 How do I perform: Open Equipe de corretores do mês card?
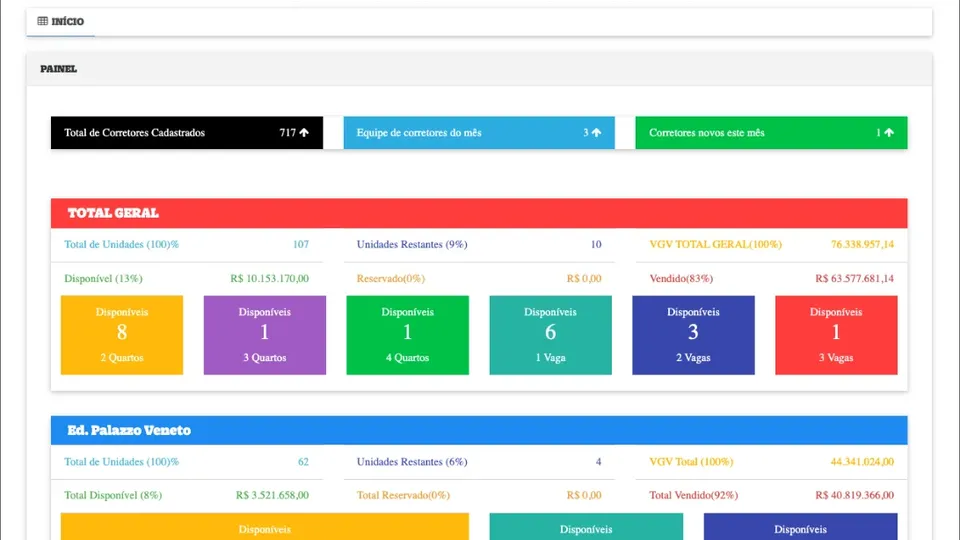pyautogui.click(x=479, y=133)
